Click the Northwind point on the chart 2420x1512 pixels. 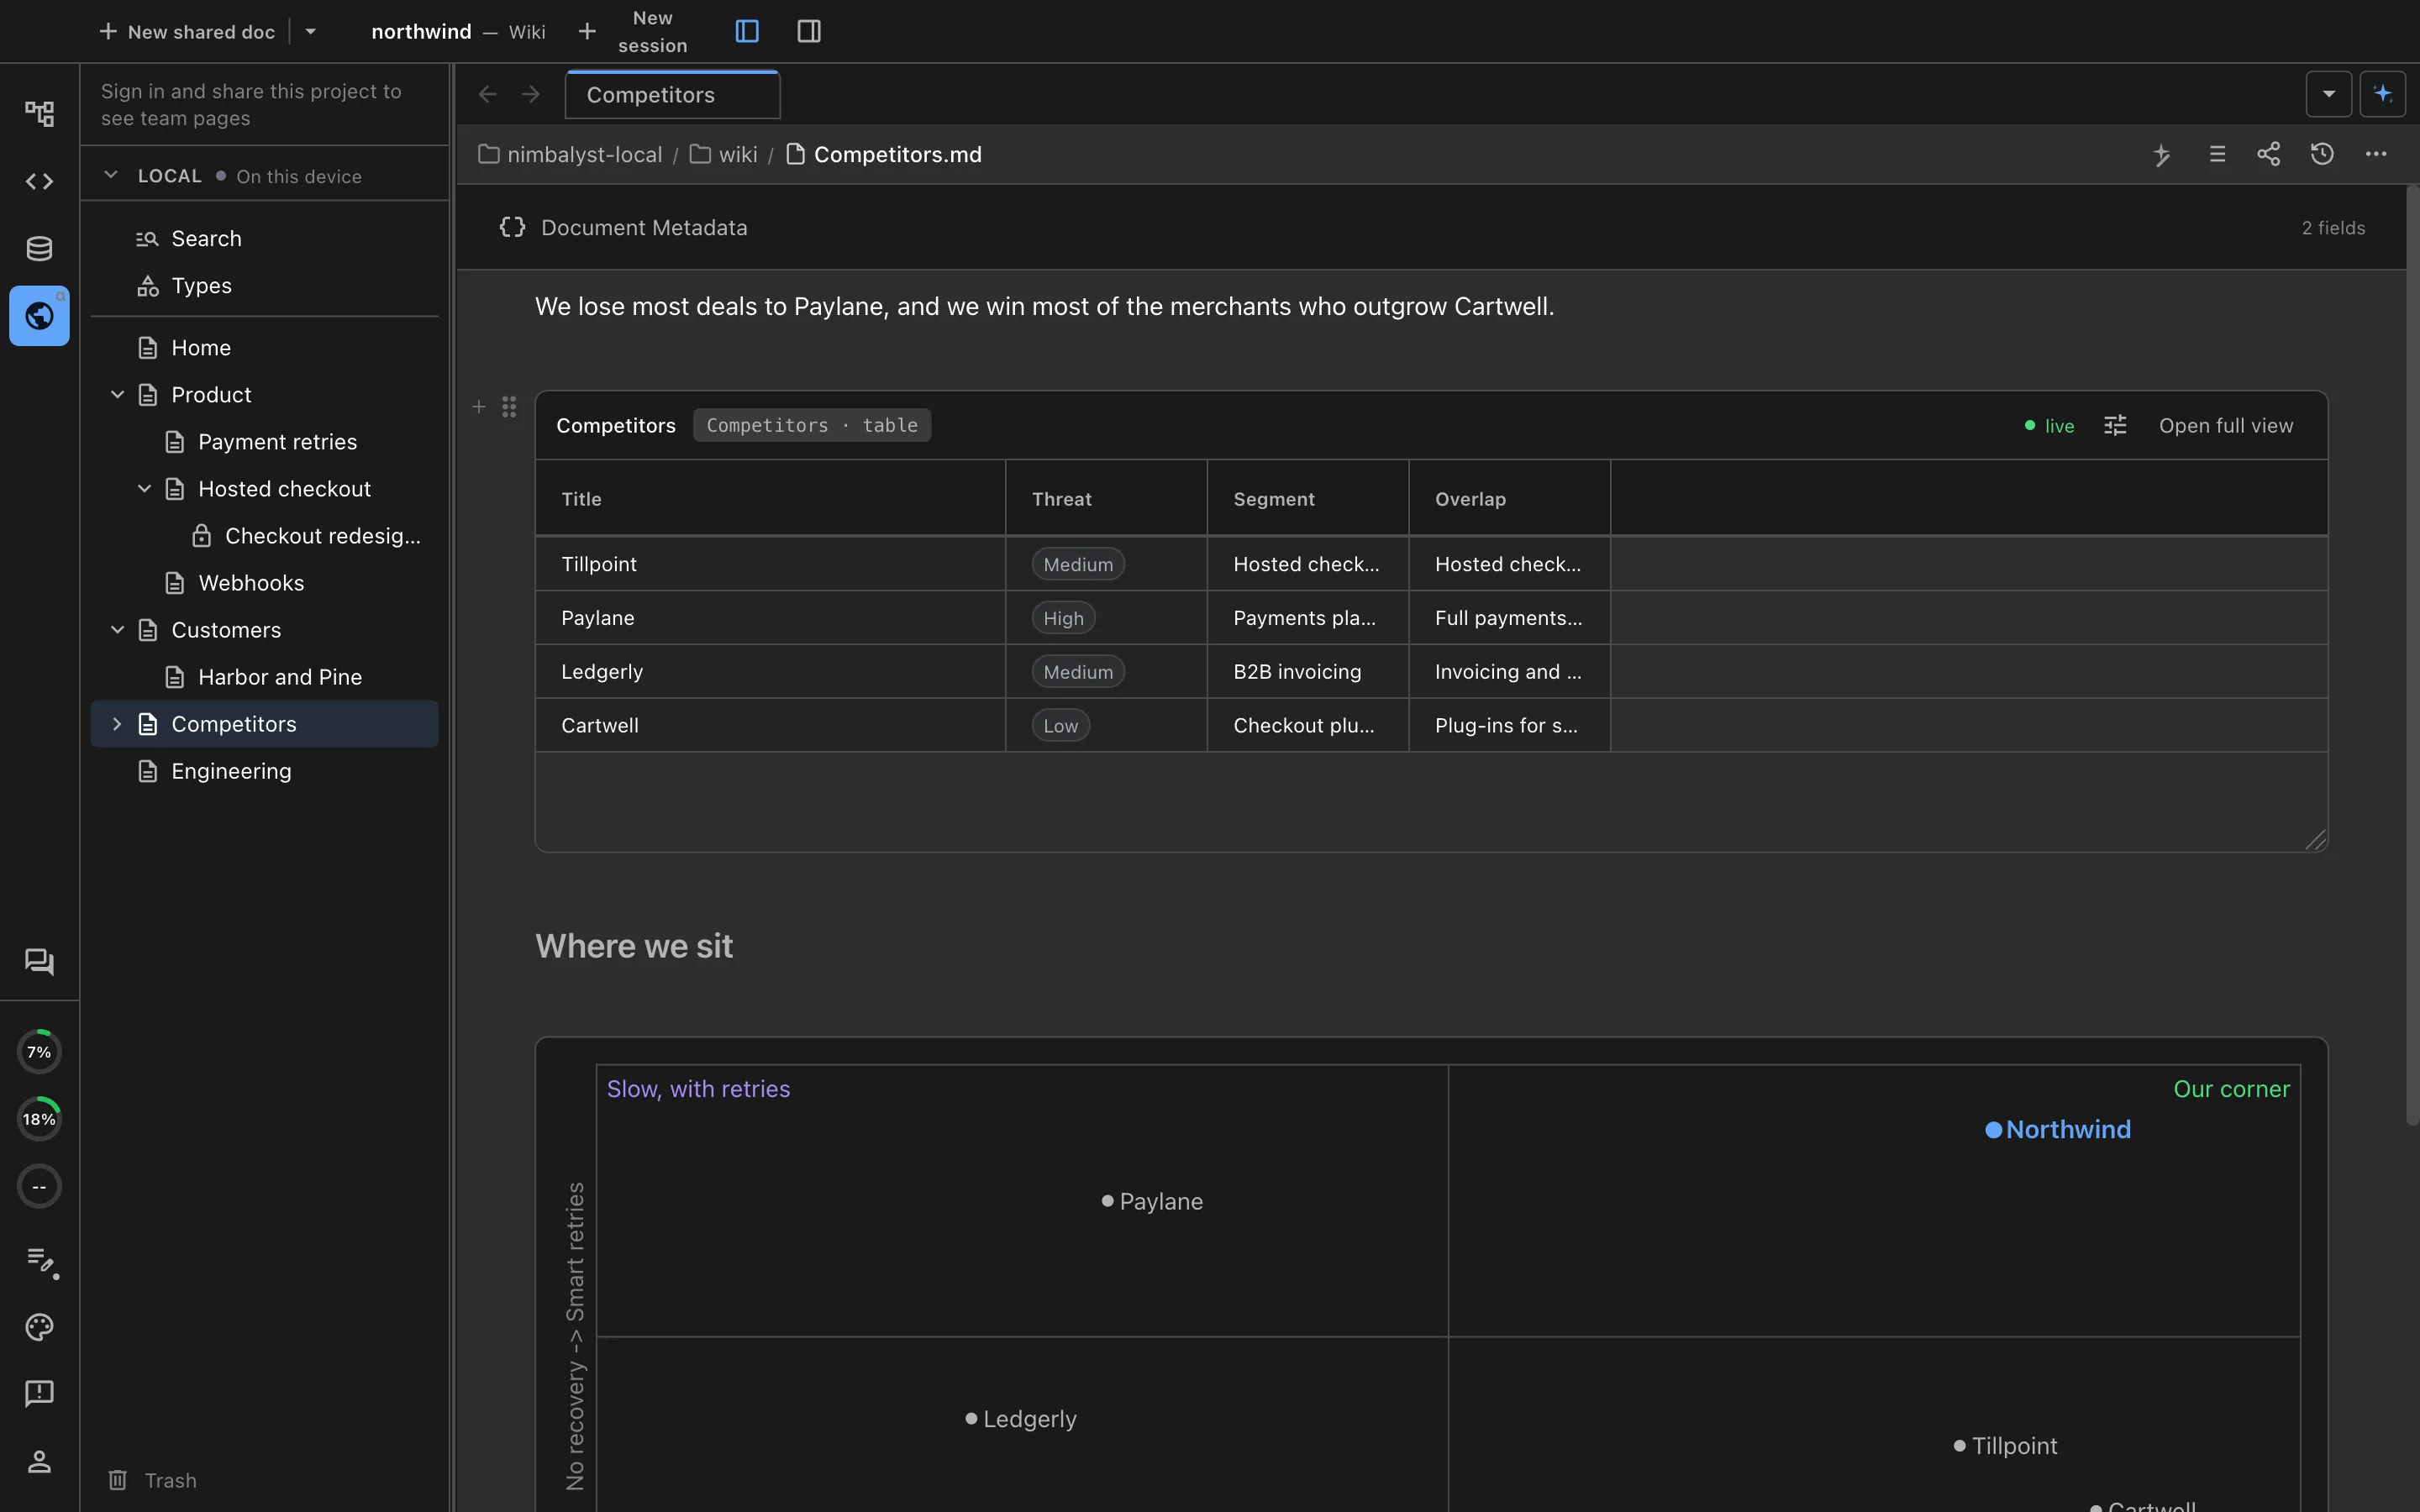click(1994, 1130)
